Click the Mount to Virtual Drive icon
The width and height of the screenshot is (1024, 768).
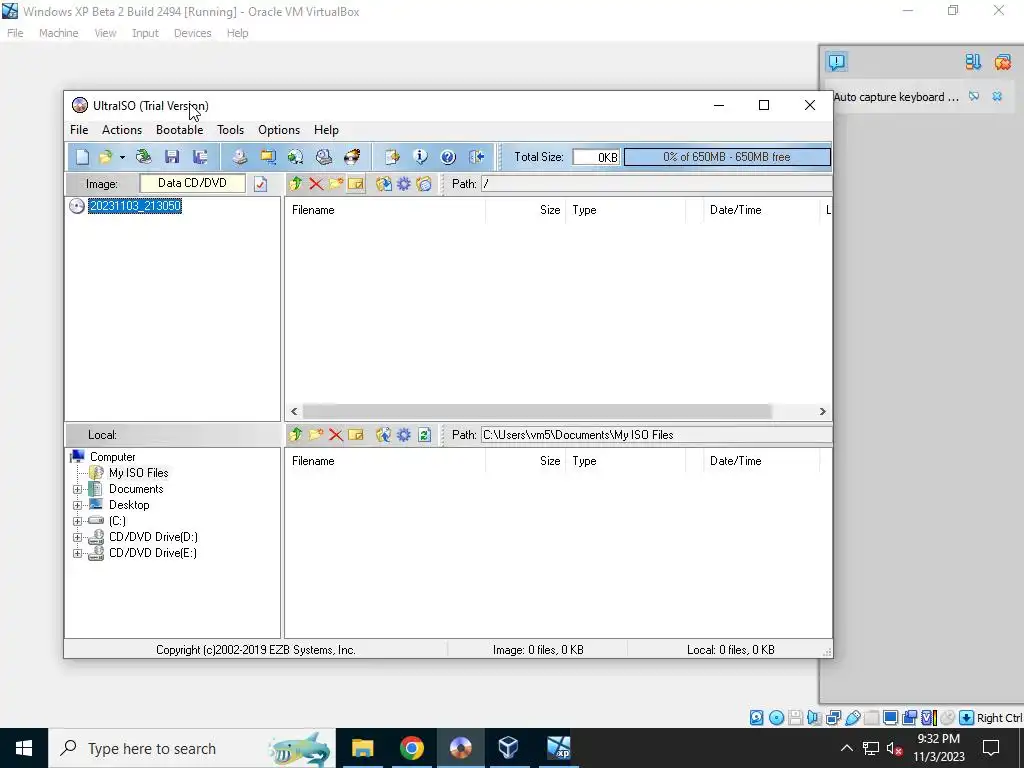click(x=324, y=157)
